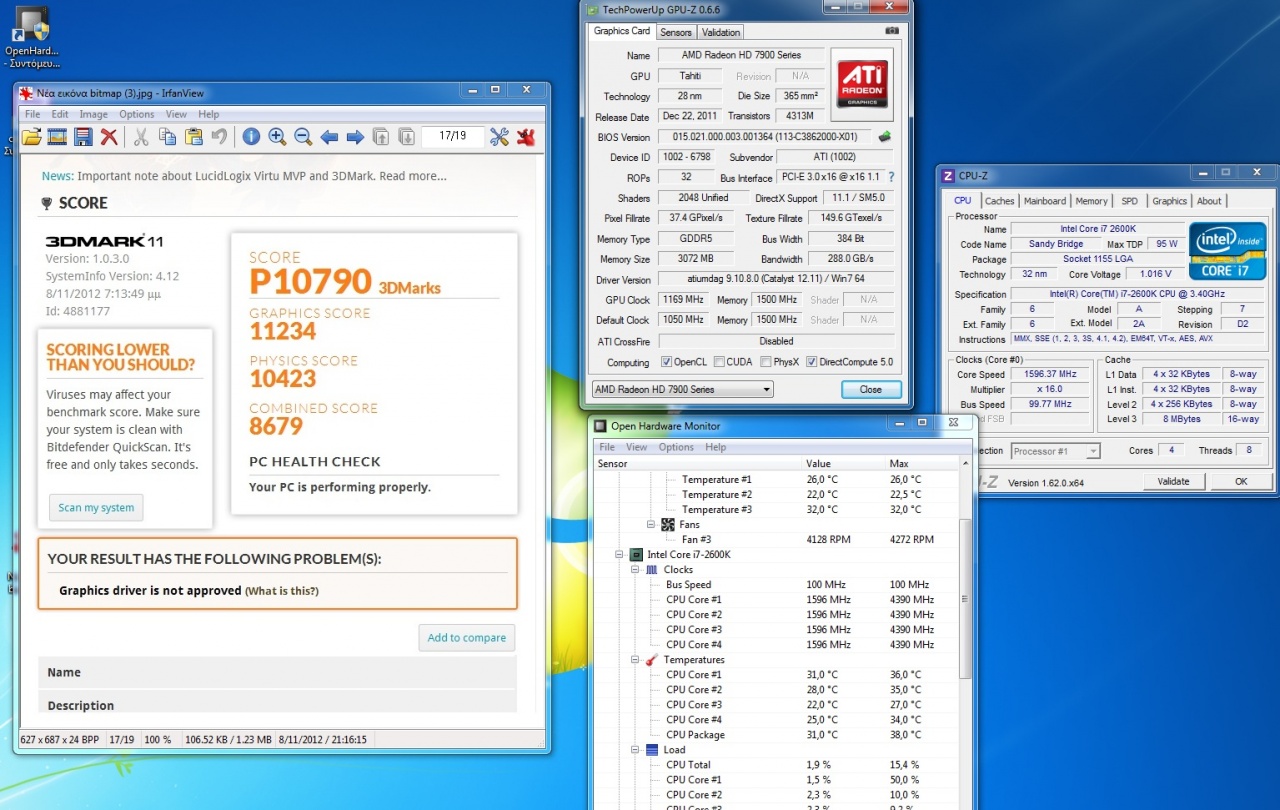Click the Undo arrow icon in IrfanView

[219, 137]
